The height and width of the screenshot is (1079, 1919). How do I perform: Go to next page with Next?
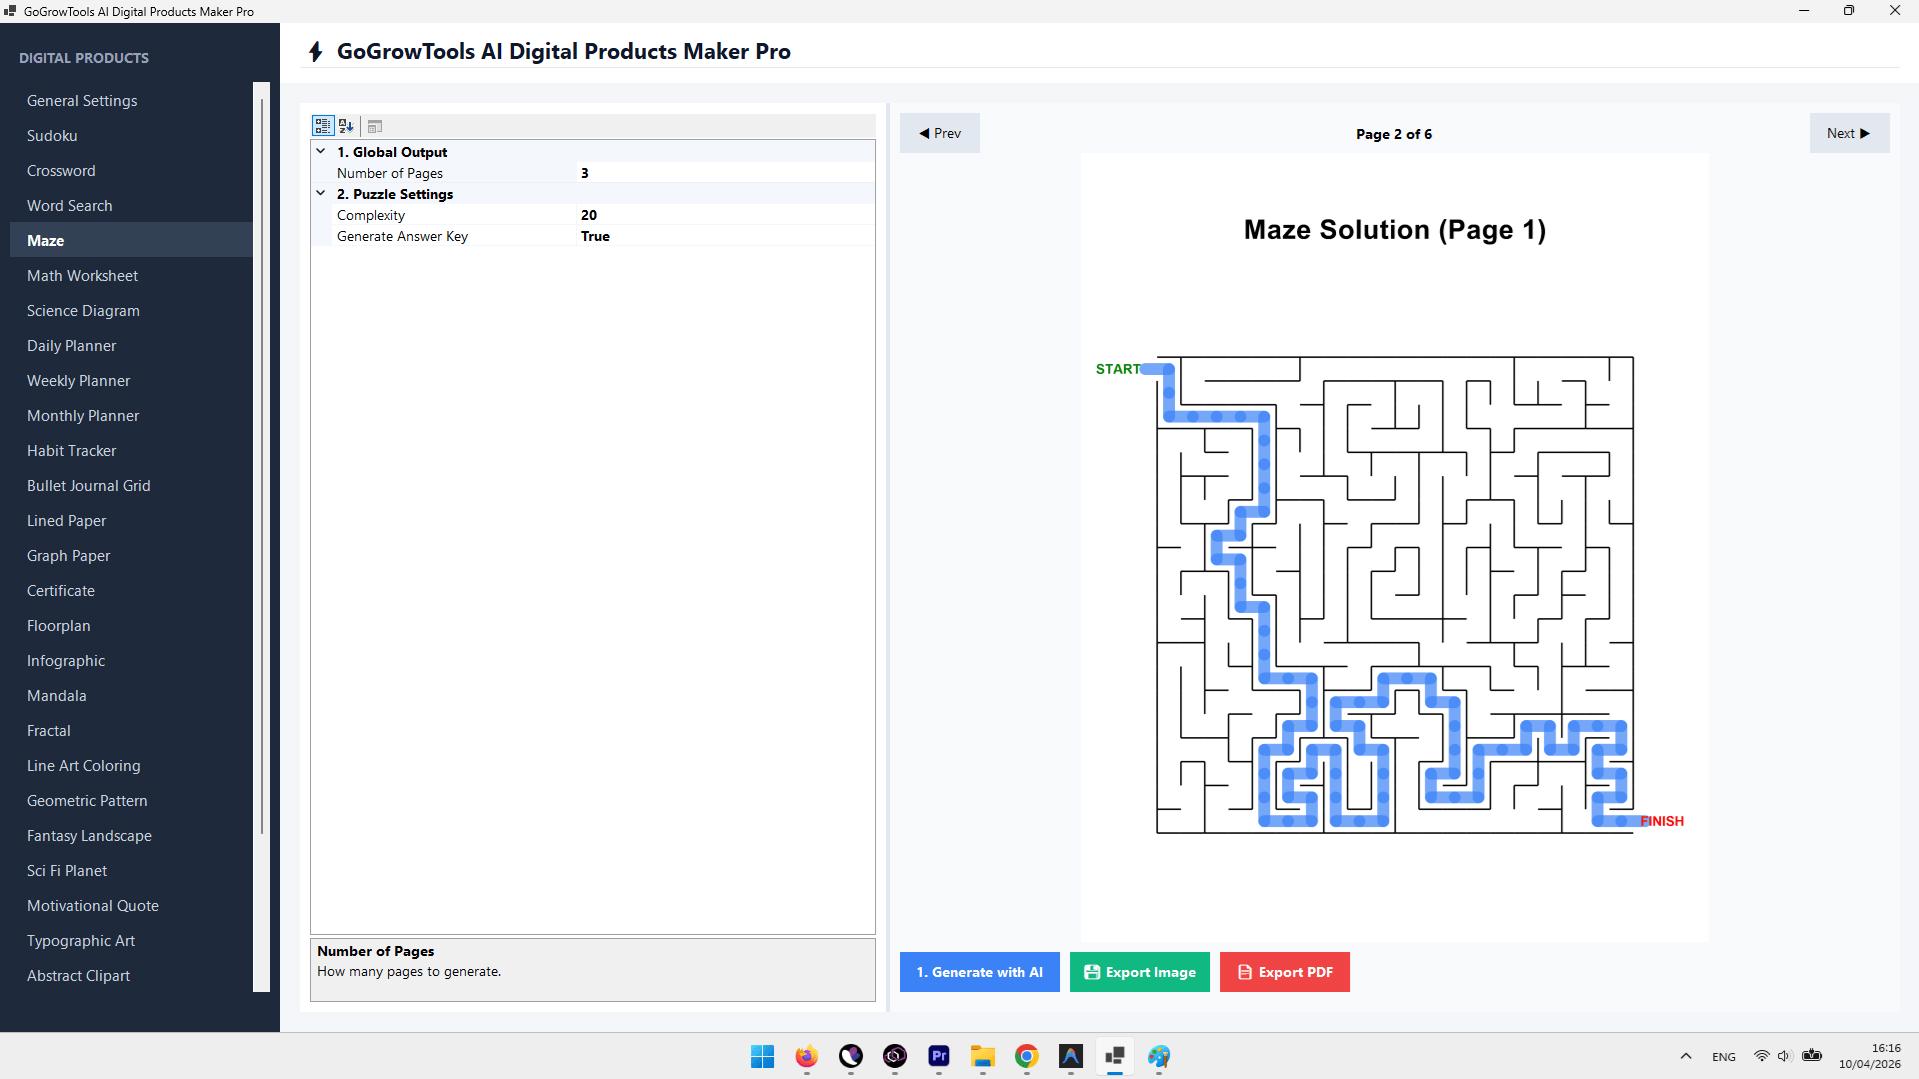(x=1849, y=133)
